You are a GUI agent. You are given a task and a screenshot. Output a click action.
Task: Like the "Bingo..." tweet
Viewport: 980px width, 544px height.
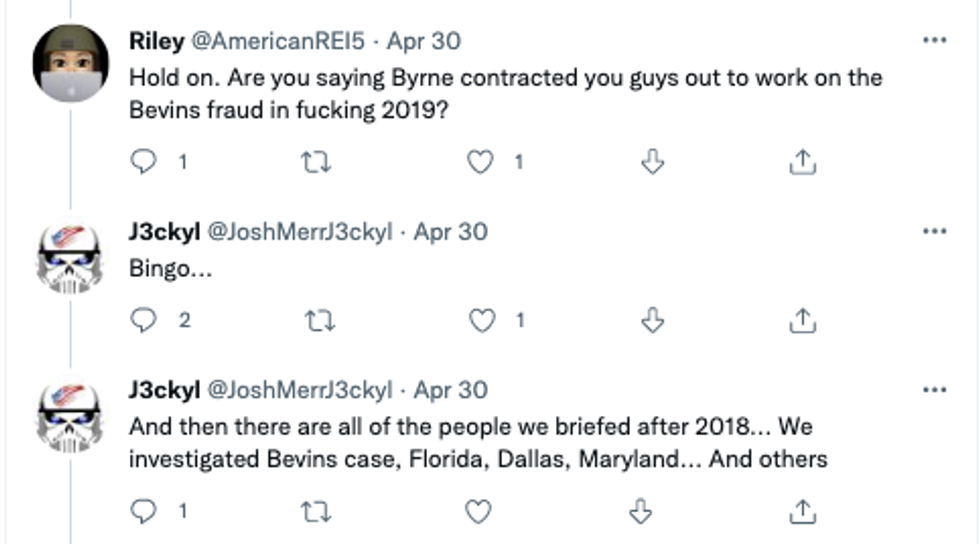coord(481,319)
